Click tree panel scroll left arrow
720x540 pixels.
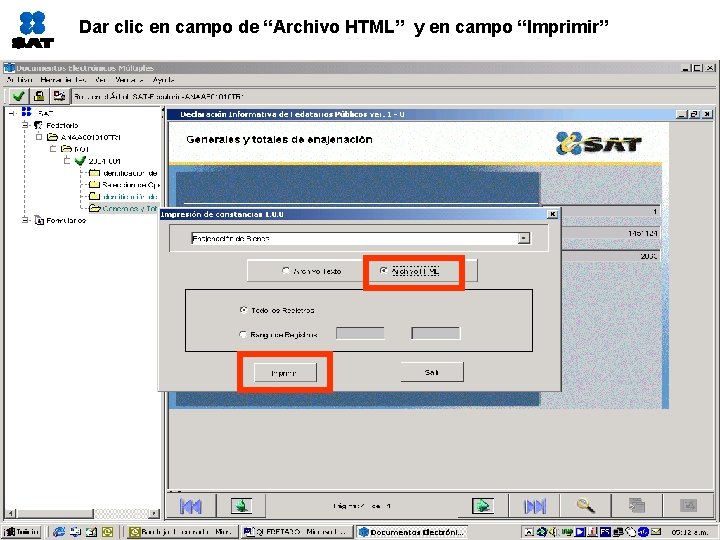[x=11, y=513]
